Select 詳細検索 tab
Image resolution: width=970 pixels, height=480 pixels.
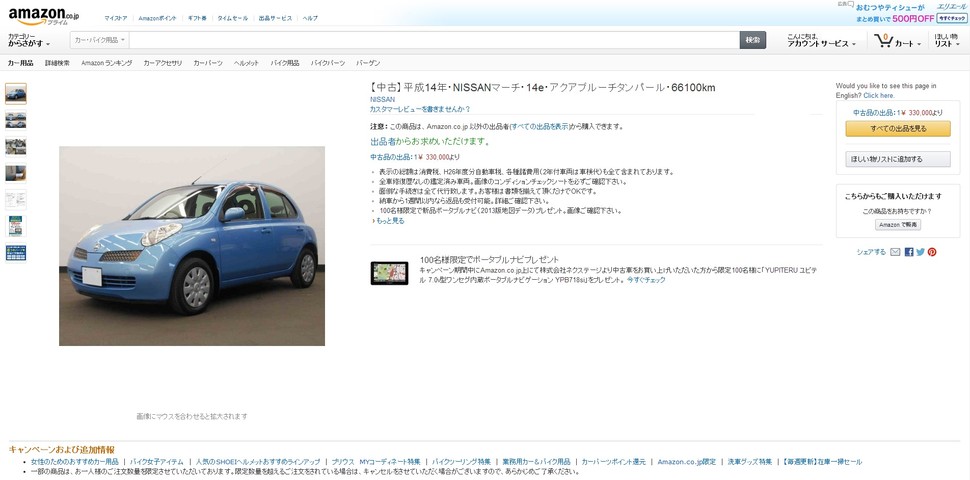(58, 63)
